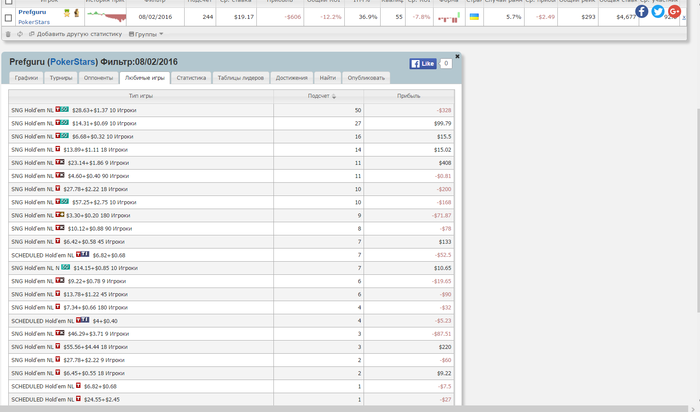This screenshot has width=700, height=412.
Task: Click turbo icon in $13.89+$1.11 18 players row
Action: [58, 149]
